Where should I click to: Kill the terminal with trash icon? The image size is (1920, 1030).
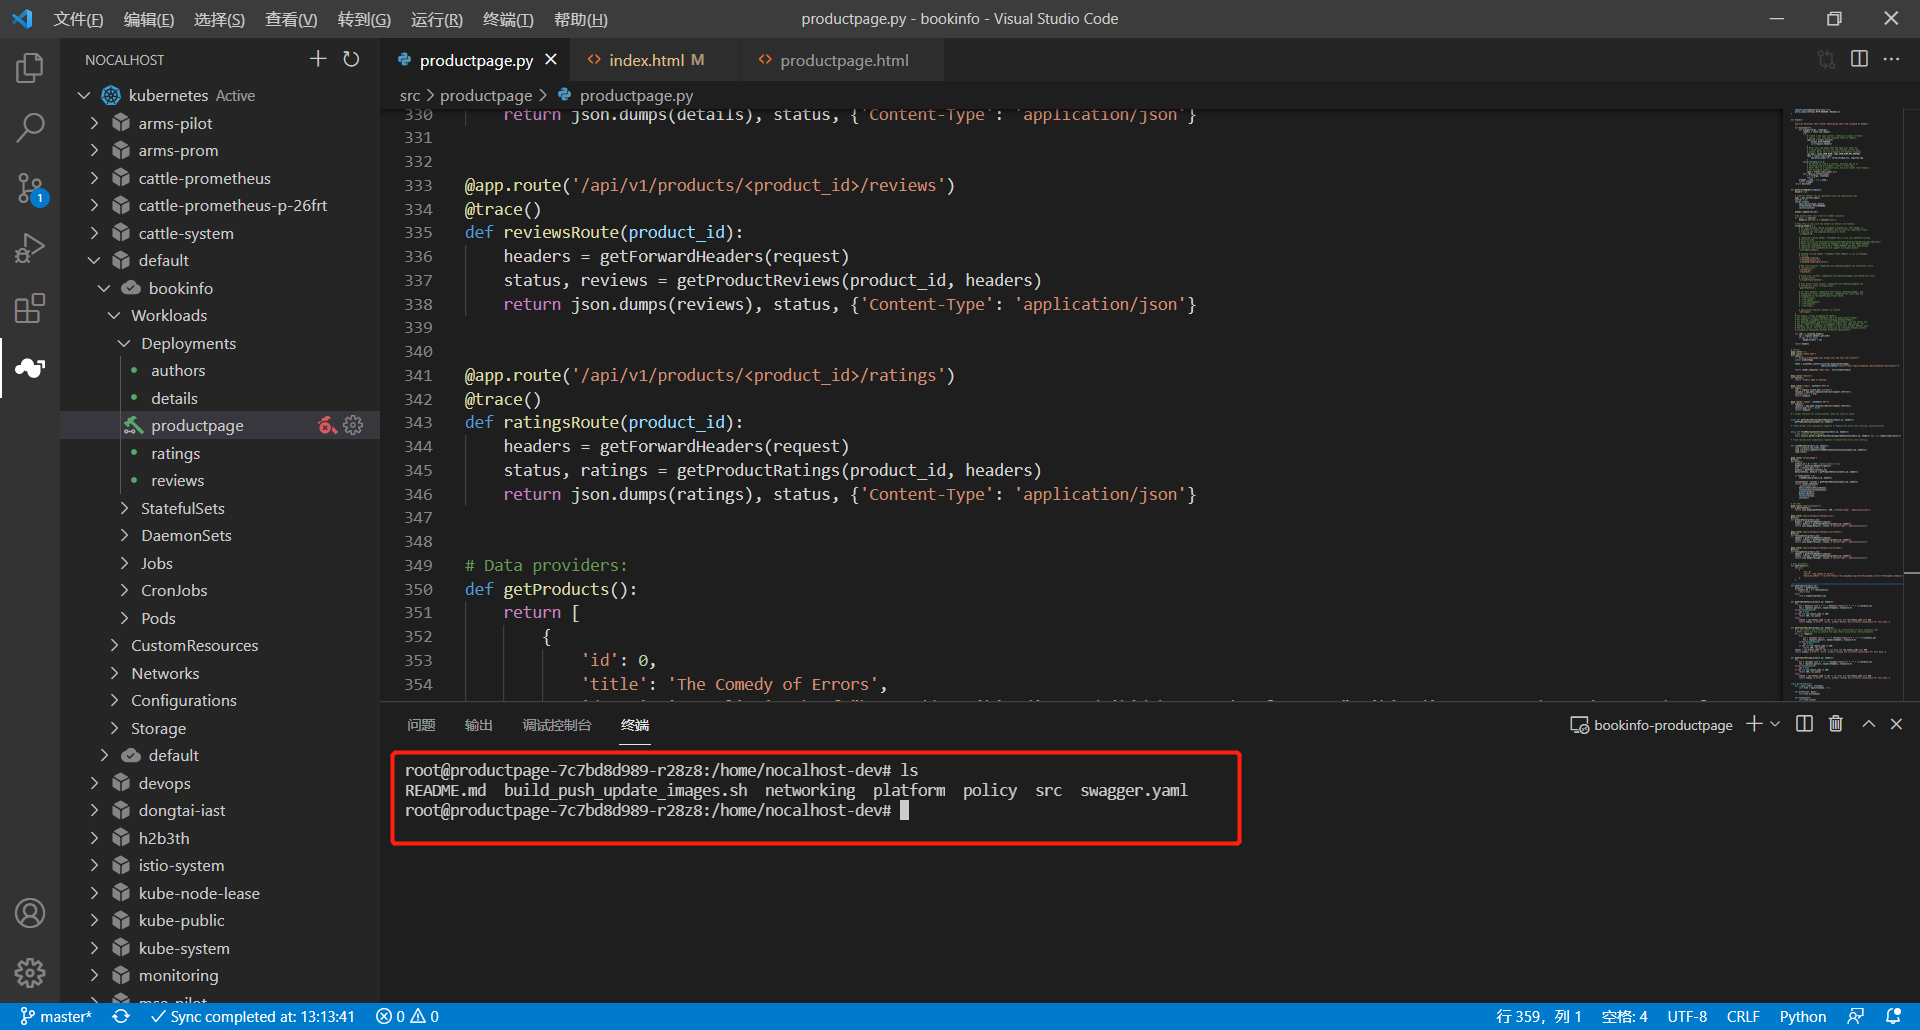tap(1836, 724)
